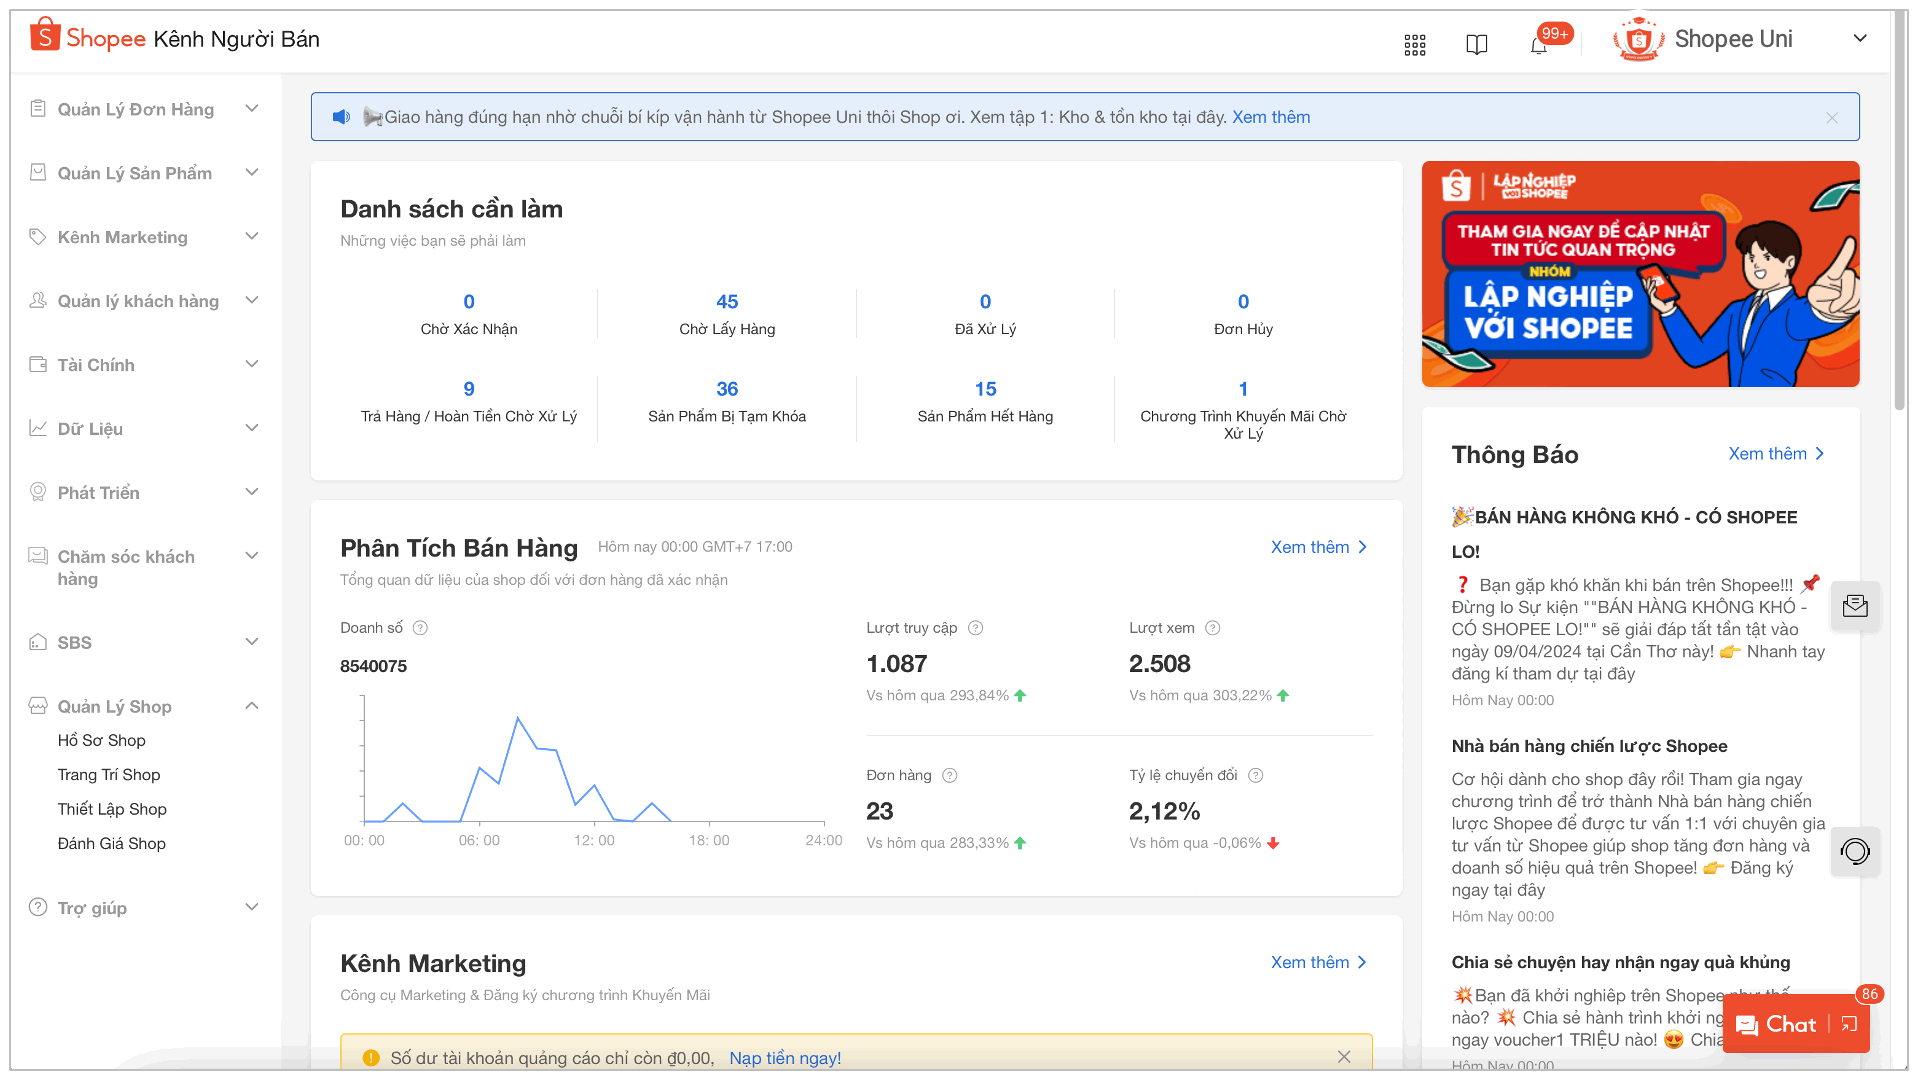Click the warning icon about ad account balance
This screenshot has width=1918, height=1080.
pyautogui.click(x=371, y=1057)
